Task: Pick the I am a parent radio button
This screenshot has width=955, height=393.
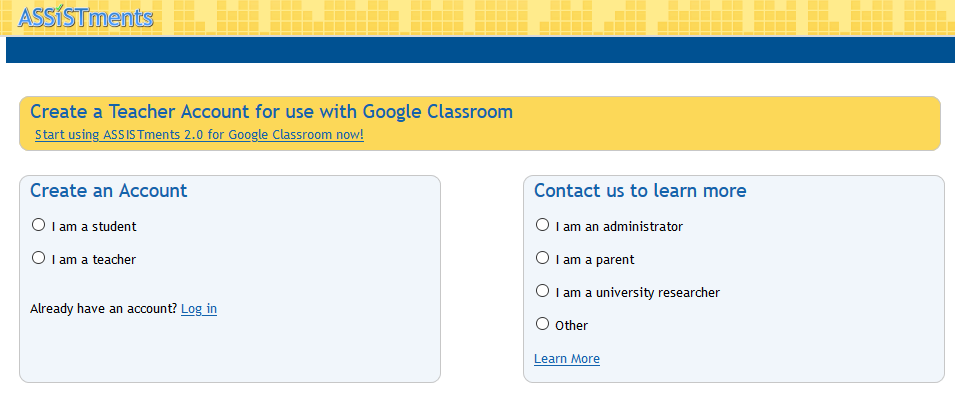Action: (x=542, y=258)
